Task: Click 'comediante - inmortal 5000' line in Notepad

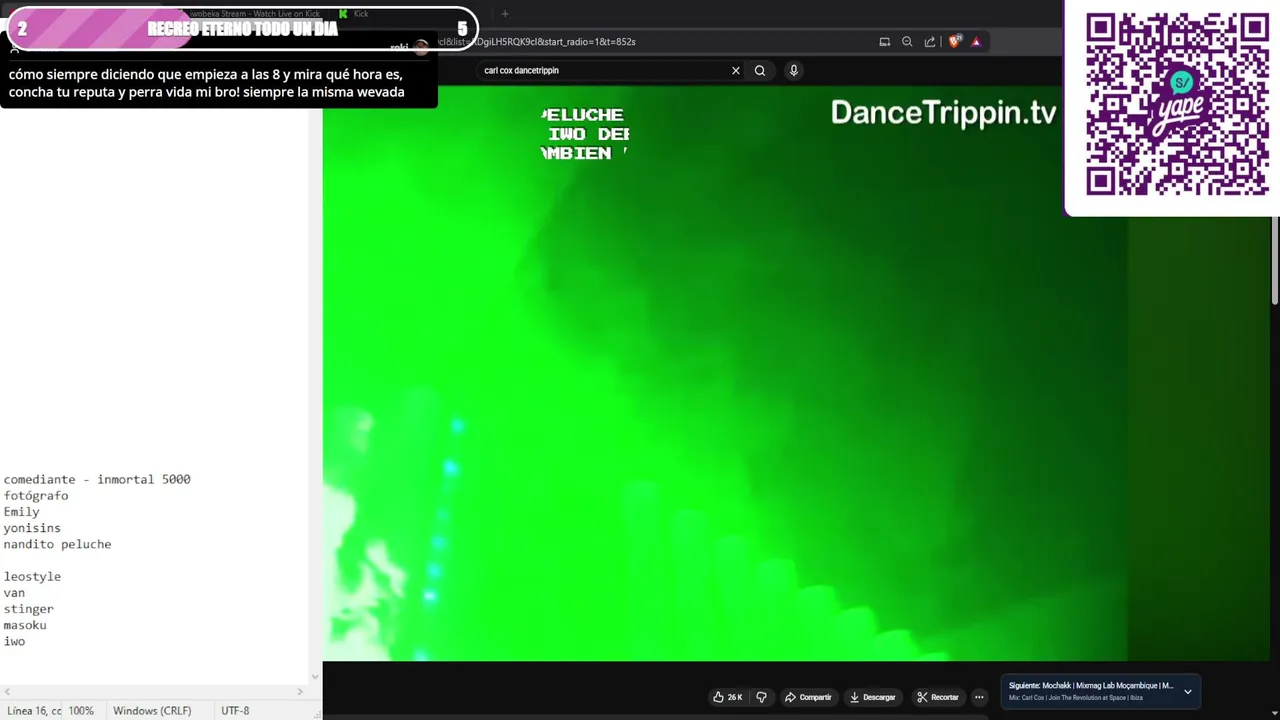Action: coord(97,480)
